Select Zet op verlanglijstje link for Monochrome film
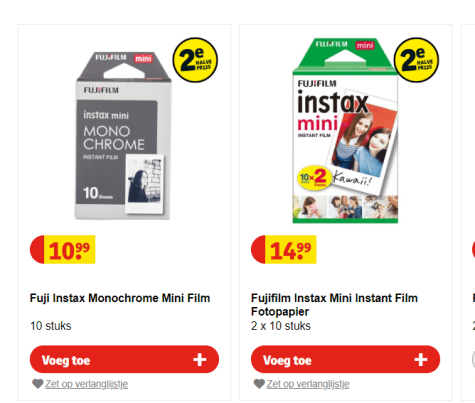Image resolution: width=475 pixels, height=403 pixels. pos(86,384)
